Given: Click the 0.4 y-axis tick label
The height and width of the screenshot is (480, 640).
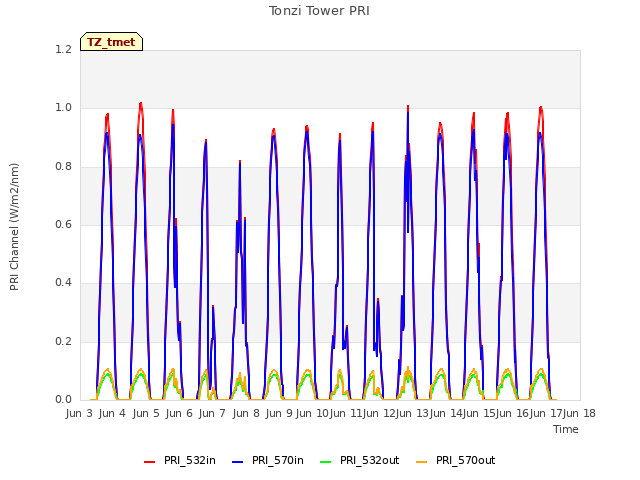Looking at the screenshot, I should pyautogui.click(x=63, y=282).
